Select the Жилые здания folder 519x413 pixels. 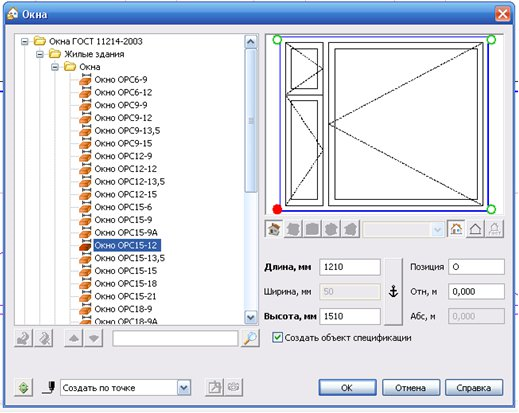click(94, 54)
